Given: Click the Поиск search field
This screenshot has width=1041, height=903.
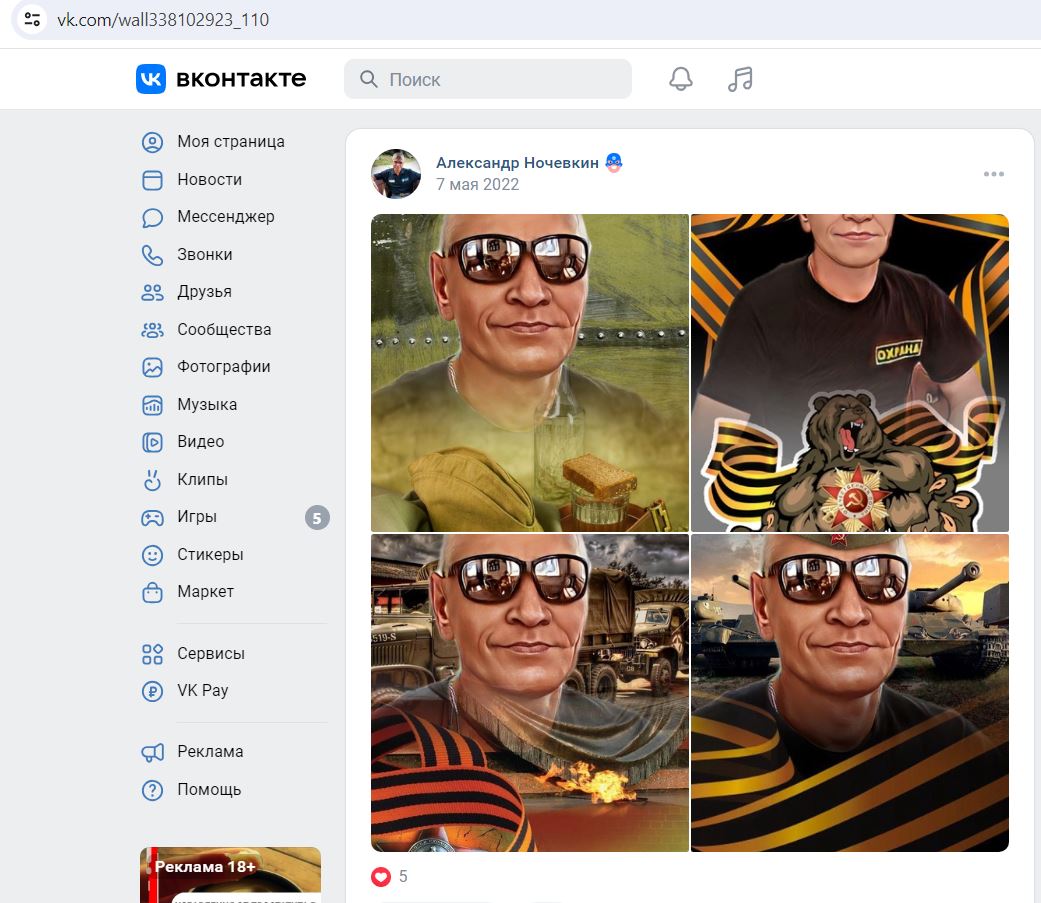Looking at the screenshot, I should tap(488, 79).
